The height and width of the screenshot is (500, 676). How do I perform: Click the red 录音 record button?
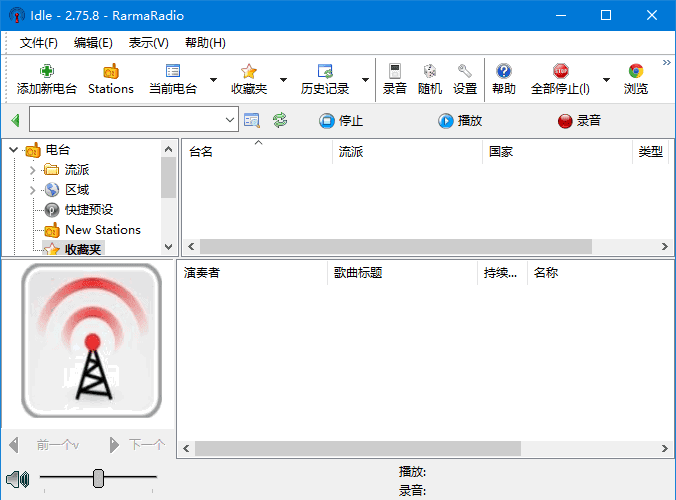coord(579,121)
